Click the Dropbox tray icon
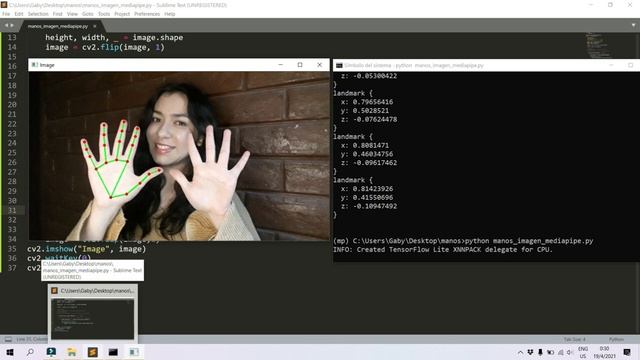 pyautogui.click(x=530, y=352)
